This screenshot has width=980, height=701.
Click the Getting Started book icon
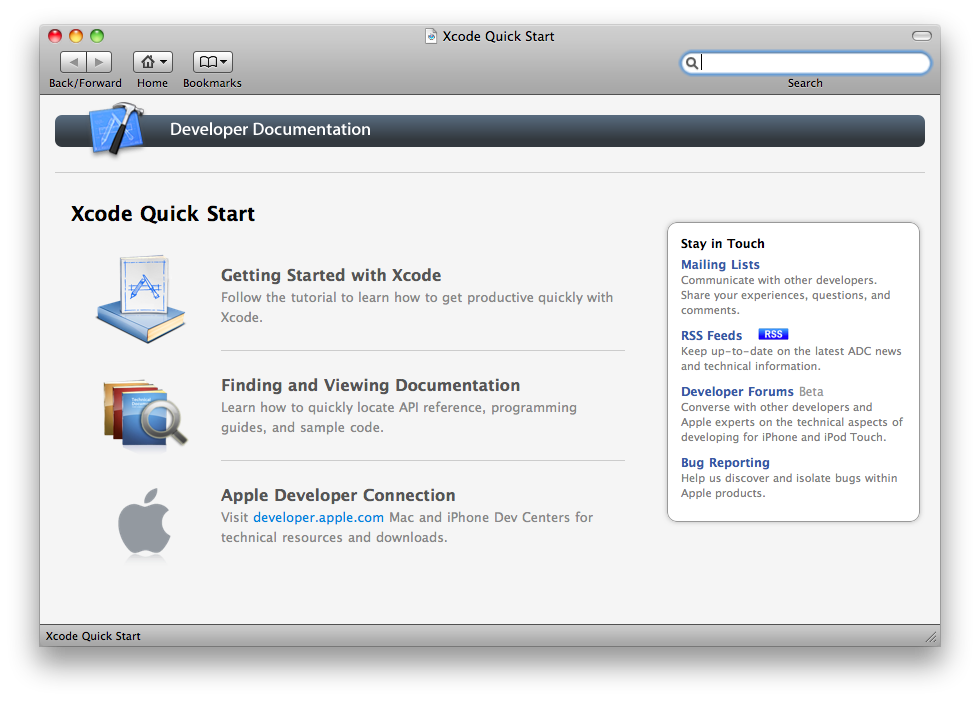click(x=141, y=299)
